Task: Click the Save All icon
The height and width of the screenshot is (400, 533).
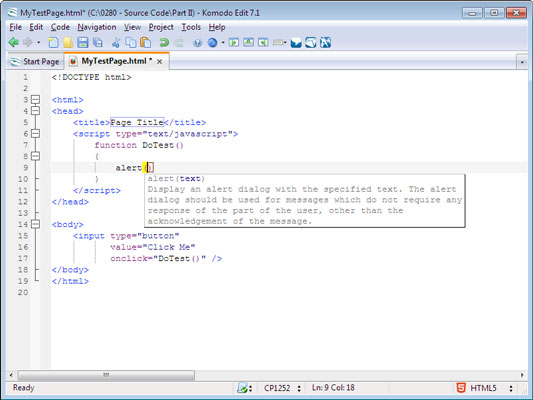Action: point(98,42)
